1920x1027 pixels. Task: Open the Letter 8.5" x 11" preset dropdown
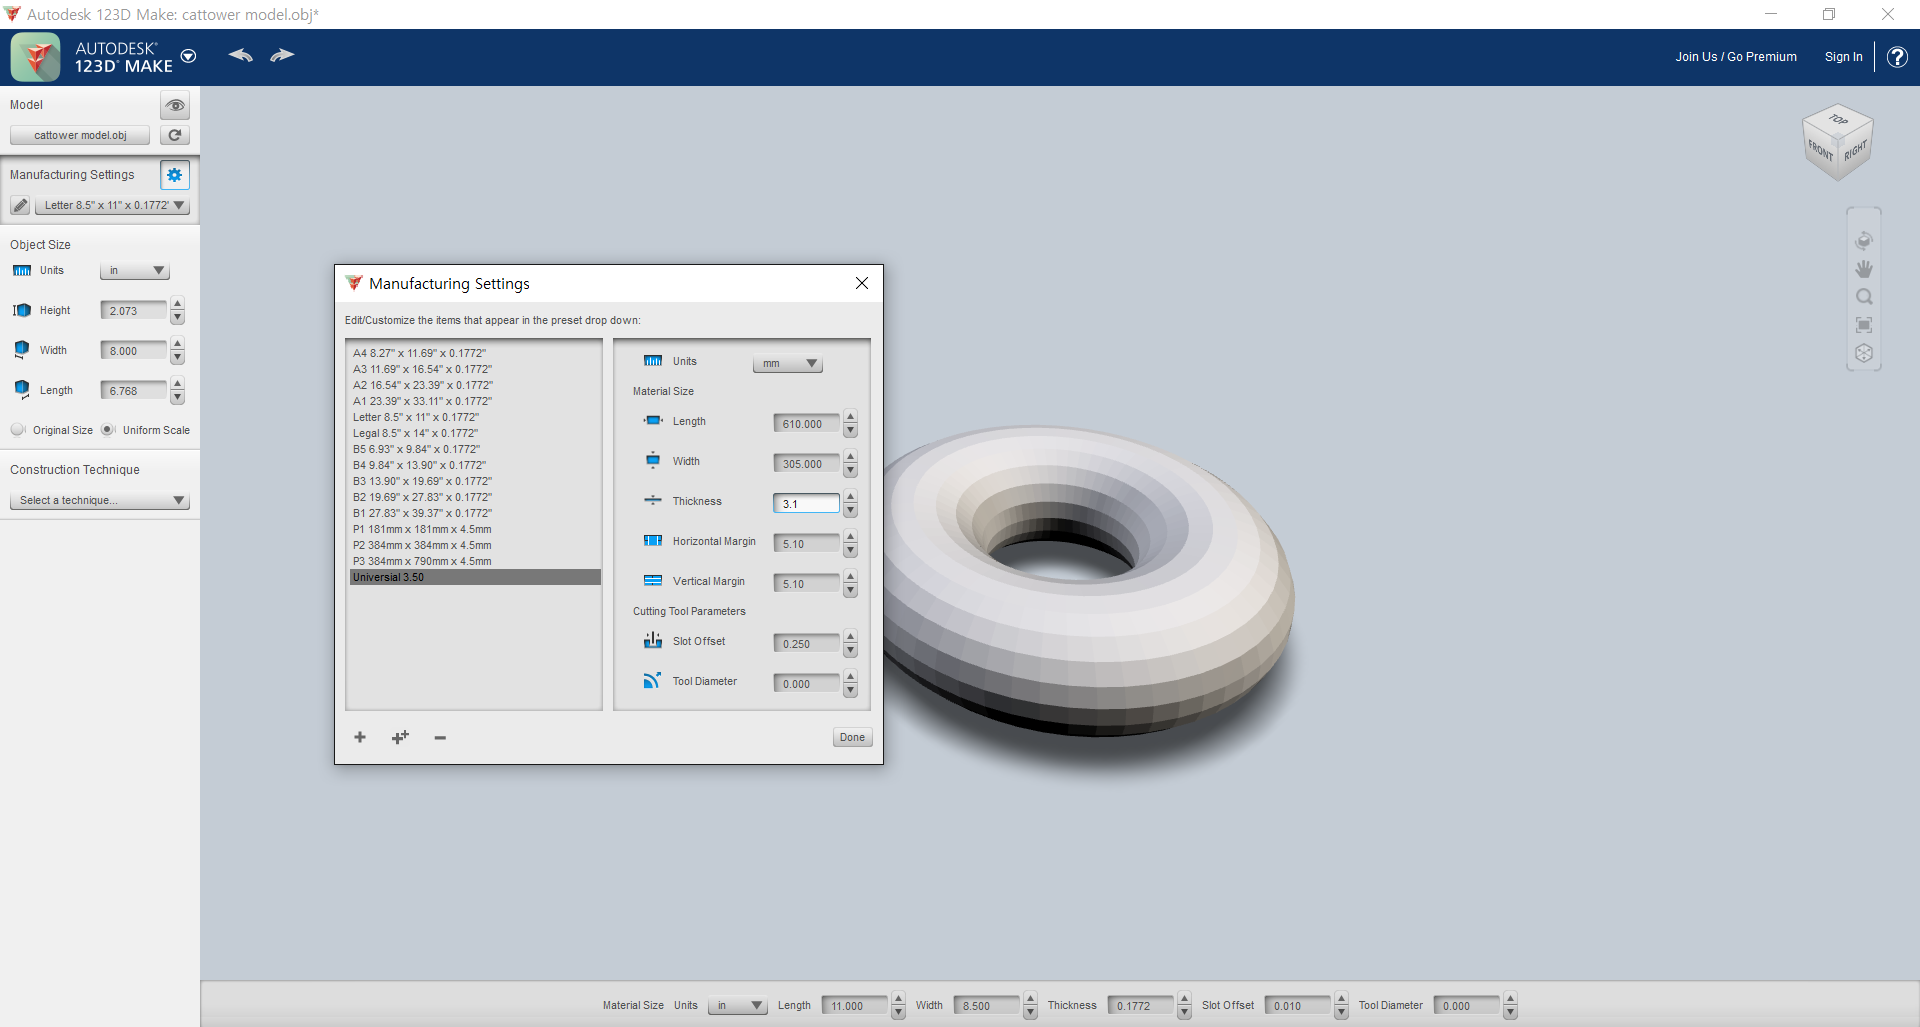(112, 205)
